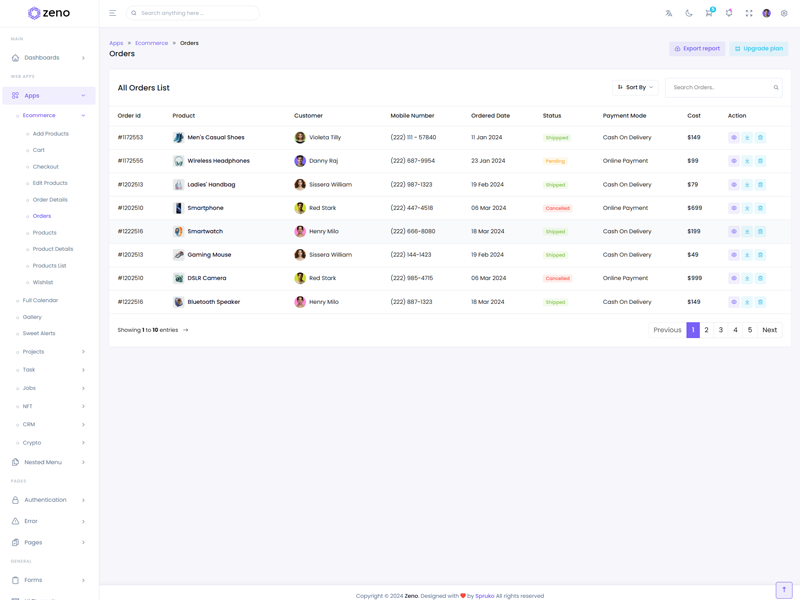Open the language translation icon
The image size is (800, 600).
[x=669, y=13]
